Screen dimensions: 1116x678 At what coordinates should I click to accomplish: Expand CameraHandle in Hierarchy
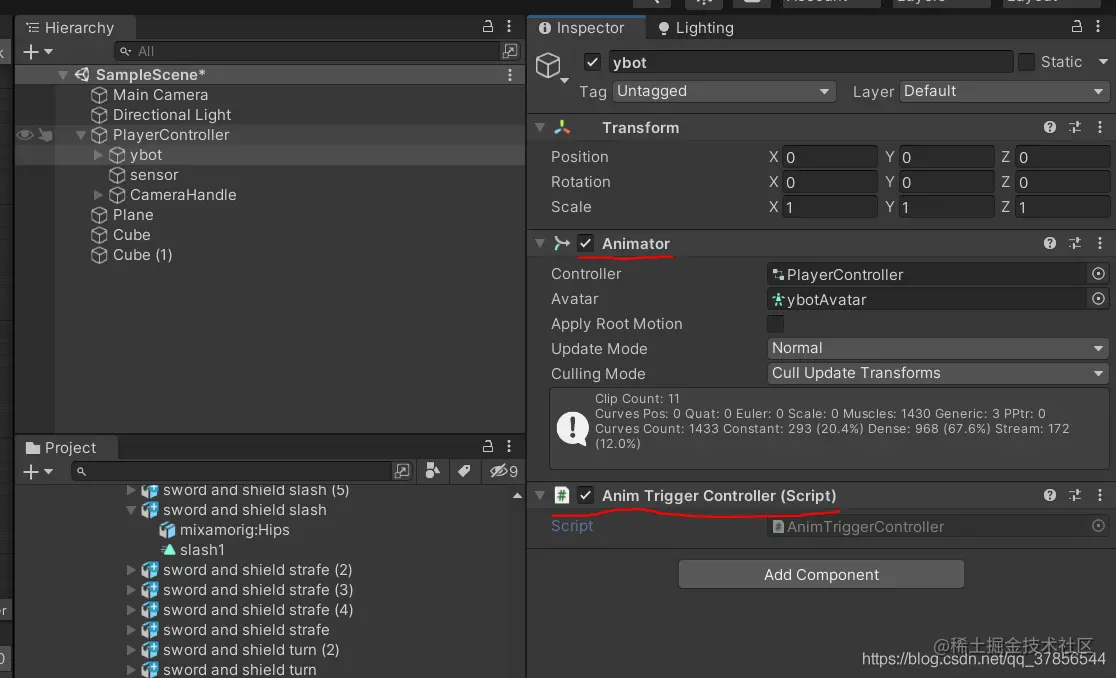pos(98,194)
